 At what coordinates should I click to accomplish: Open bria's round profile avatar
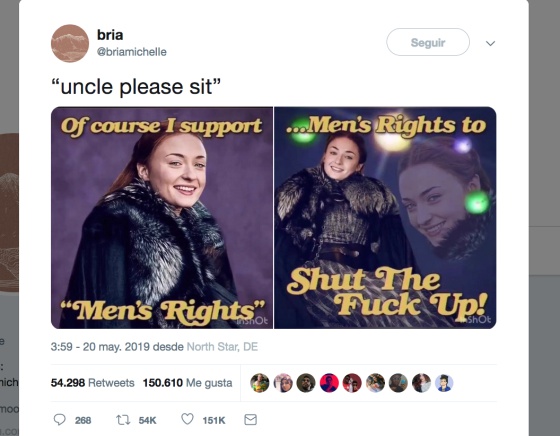pos(70,43)
